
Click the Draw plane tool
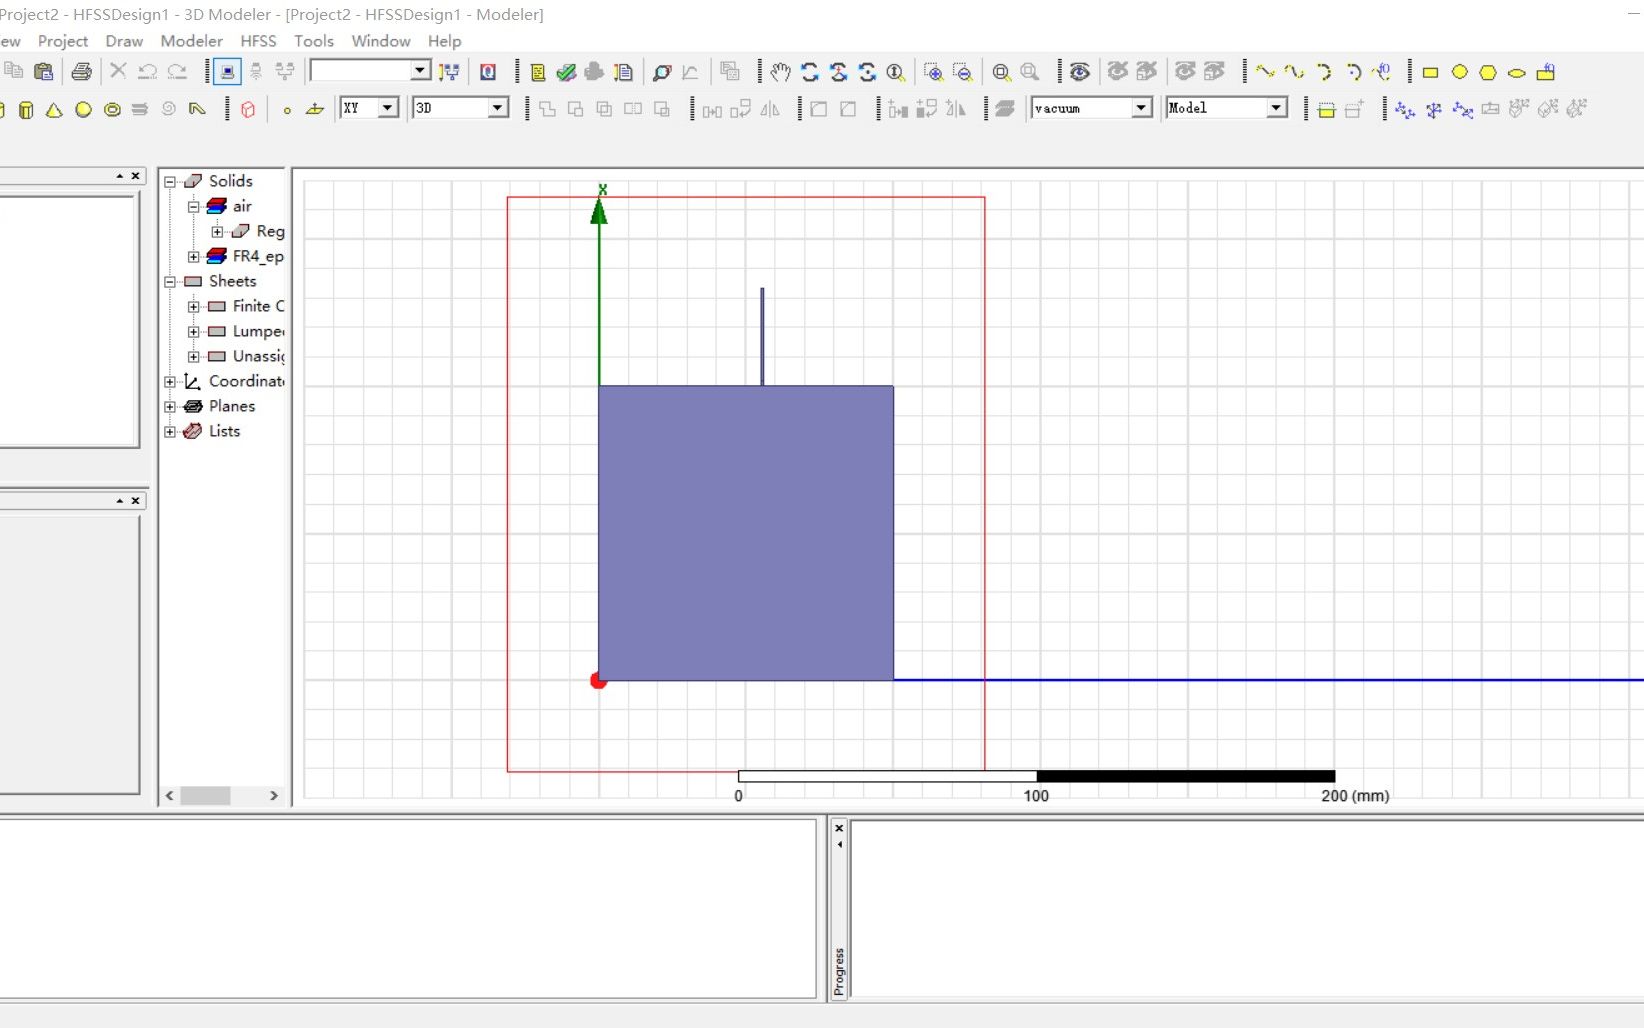[315, 109]
